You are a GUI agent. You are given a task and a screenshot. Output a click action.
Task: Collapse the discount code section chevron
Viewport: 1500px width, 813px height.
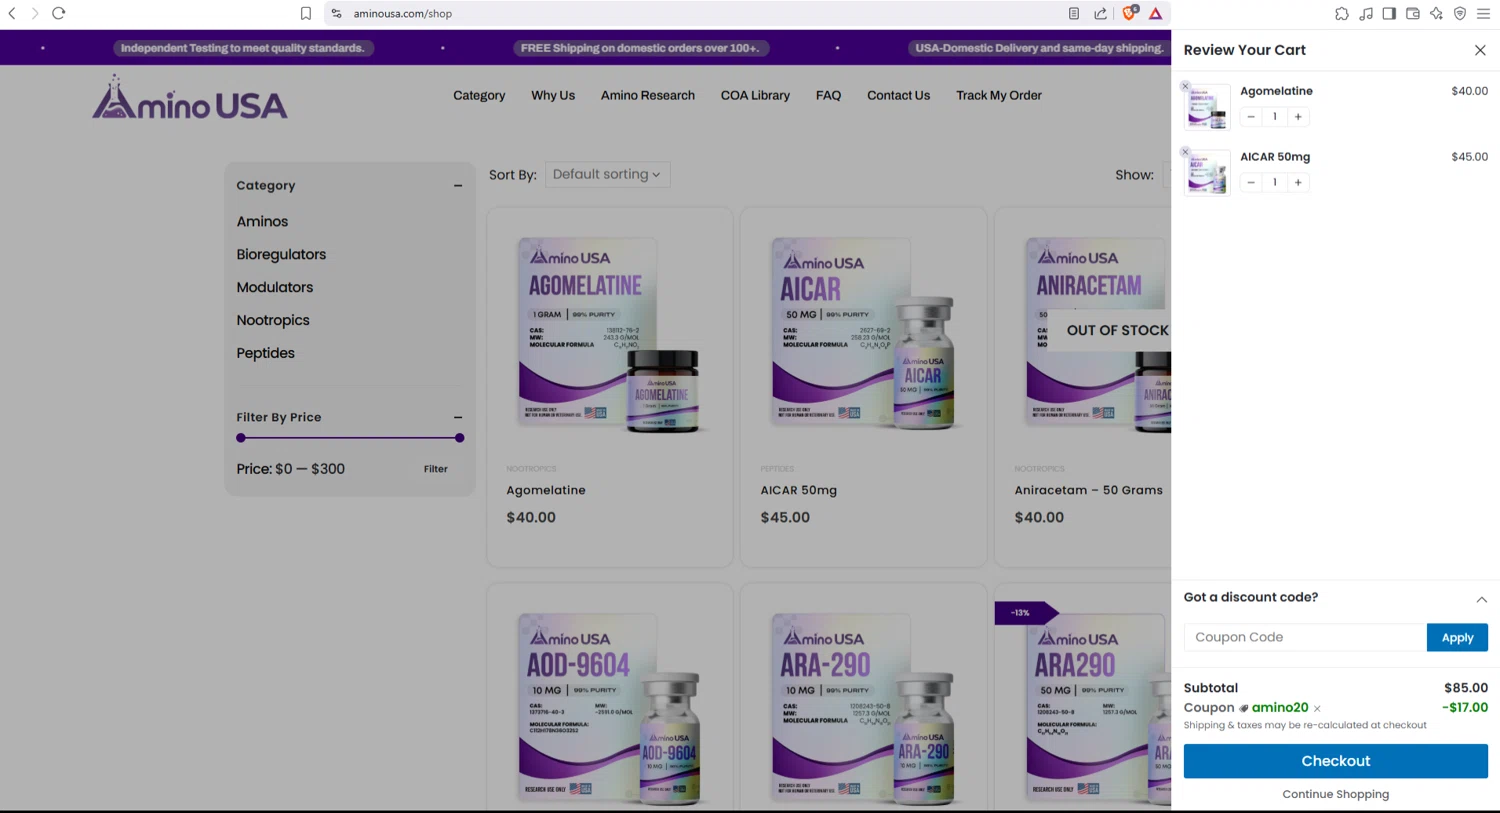point(1481,599)
